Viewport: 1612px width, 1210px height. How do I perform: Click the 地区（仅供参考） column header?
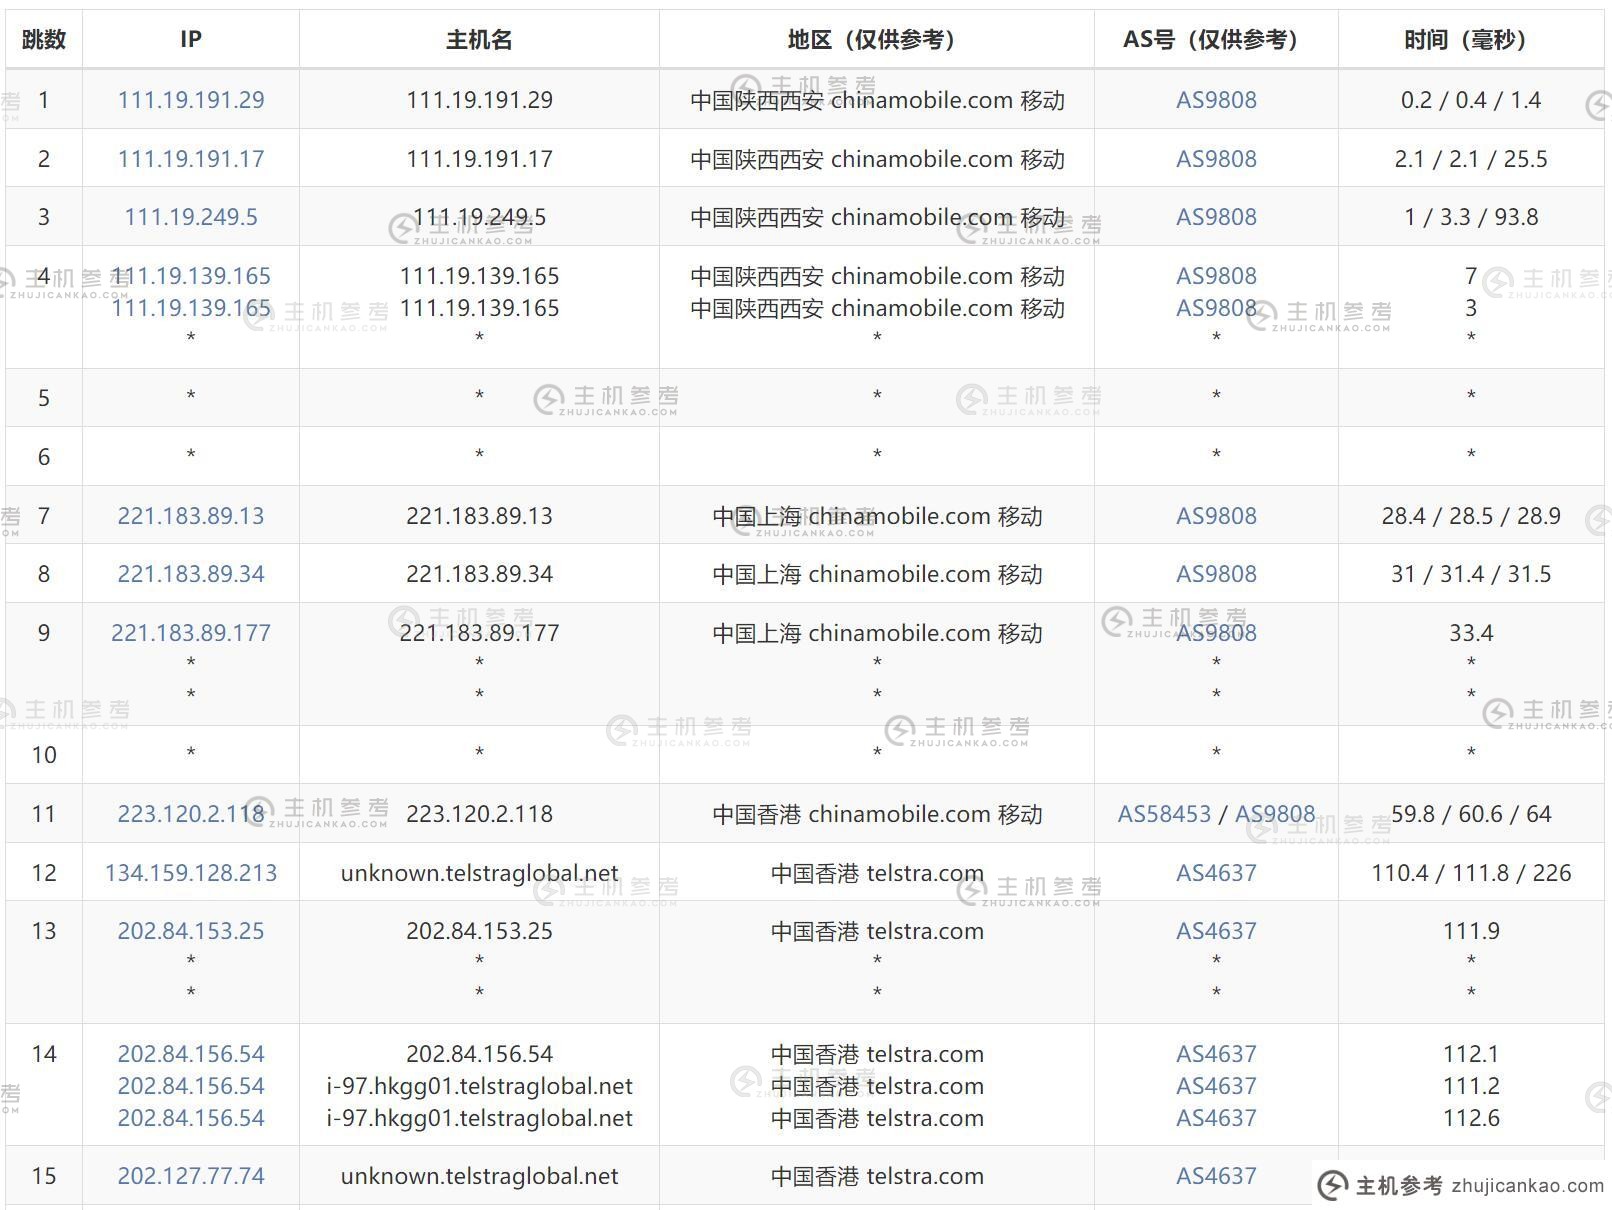point(877,40)
